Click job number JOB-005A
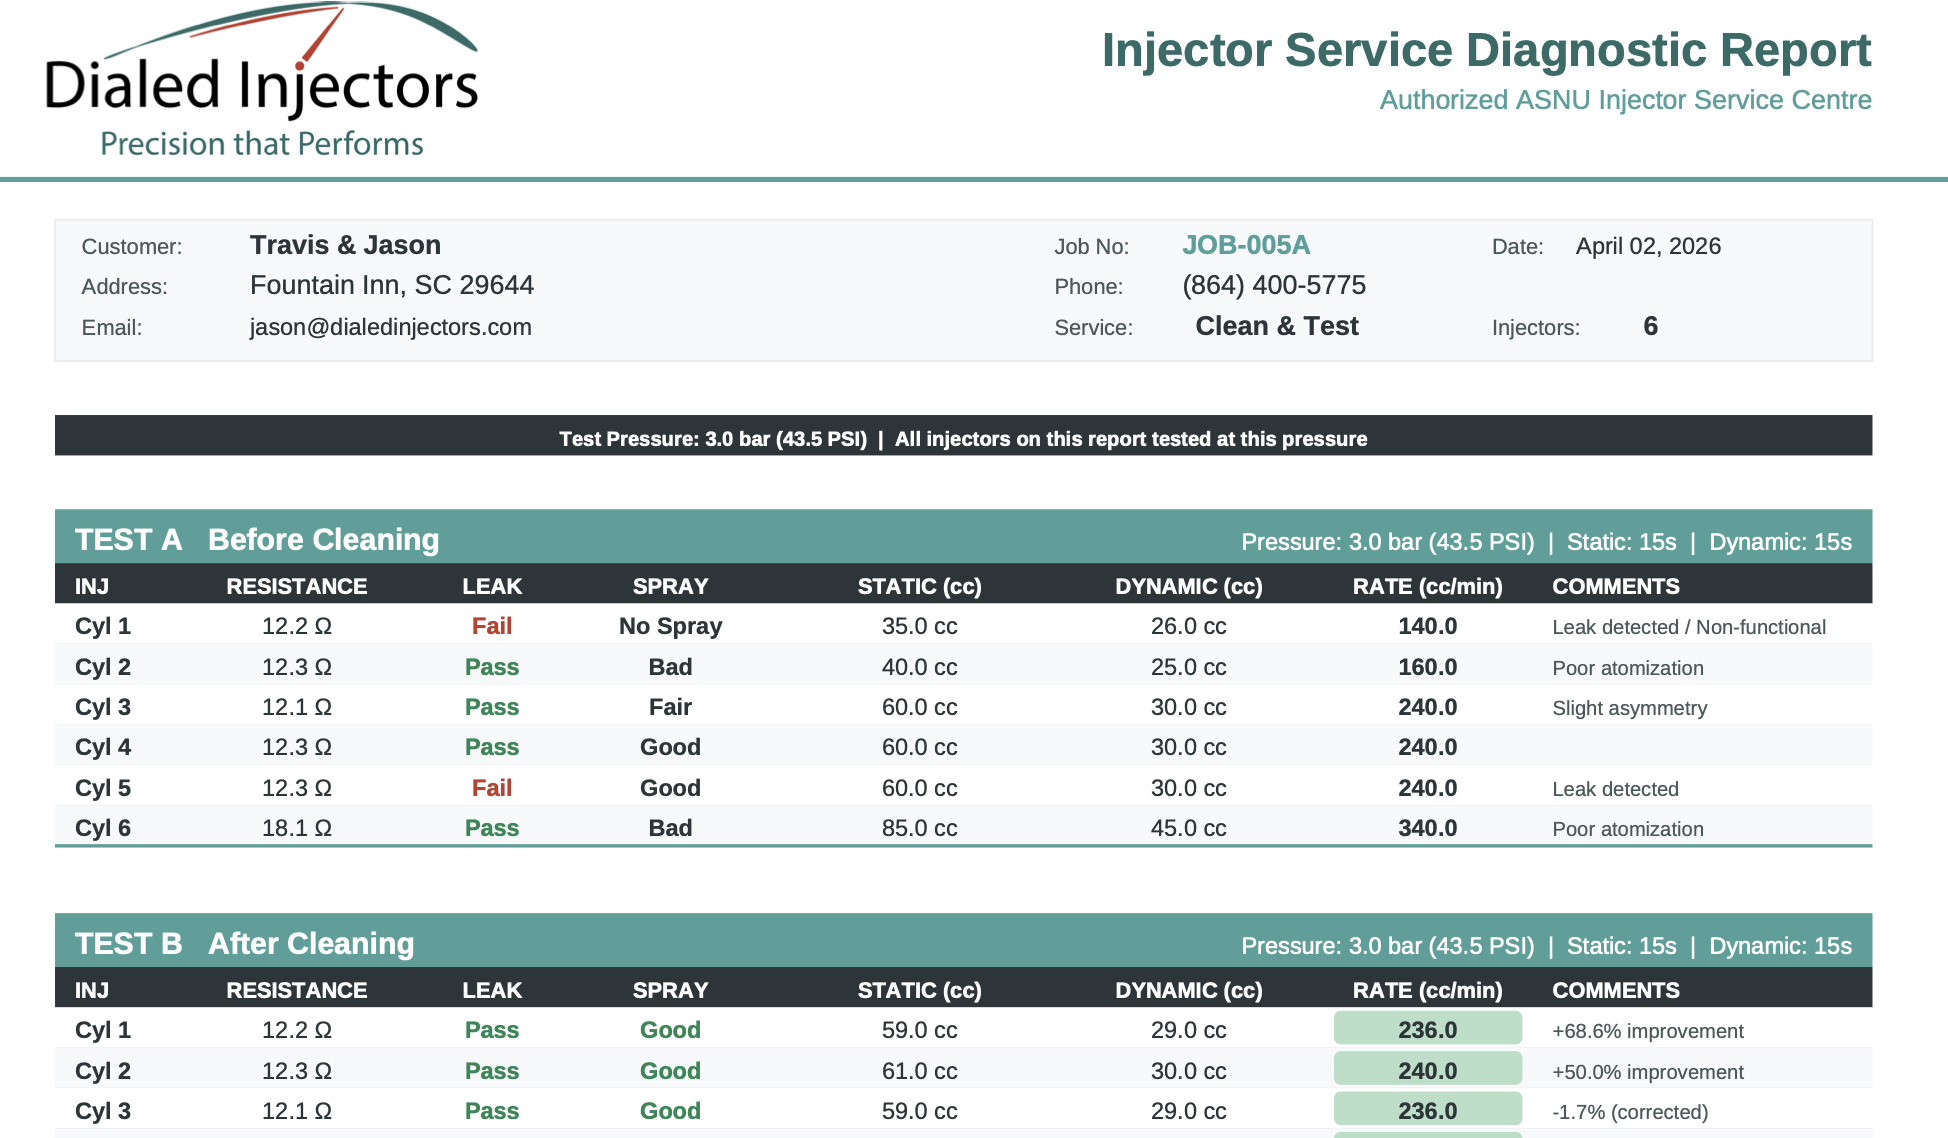 pyautogui.click(x=1246, y=245)
